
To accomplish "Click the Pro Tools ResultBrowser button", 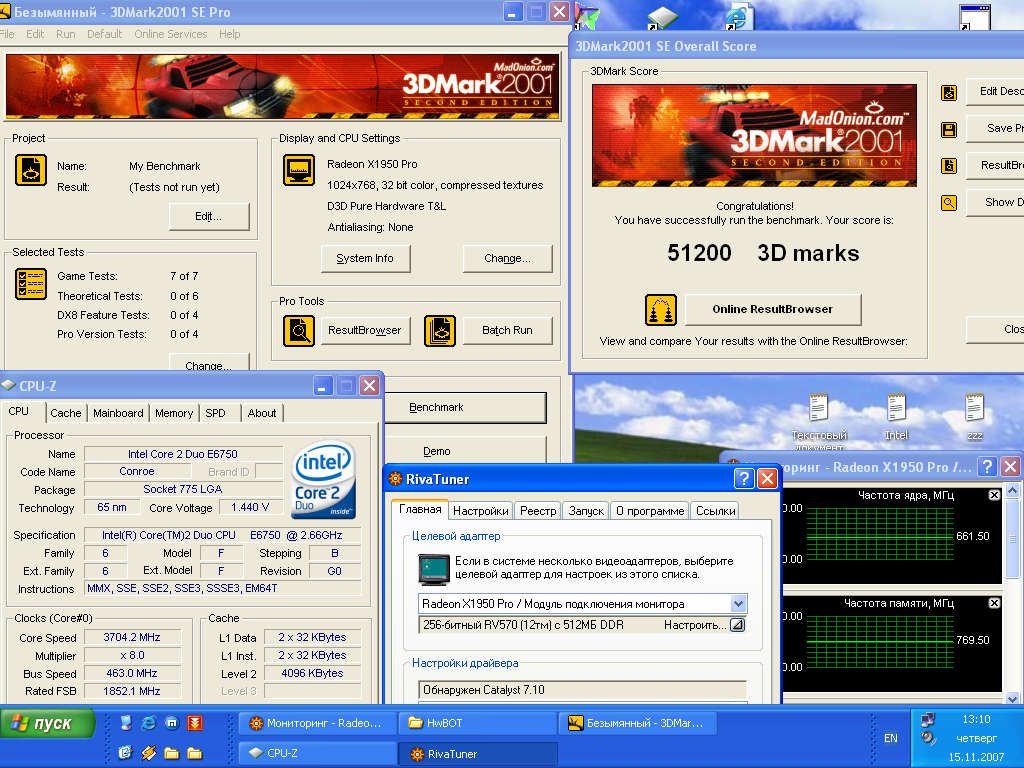I will pos(365,330).
